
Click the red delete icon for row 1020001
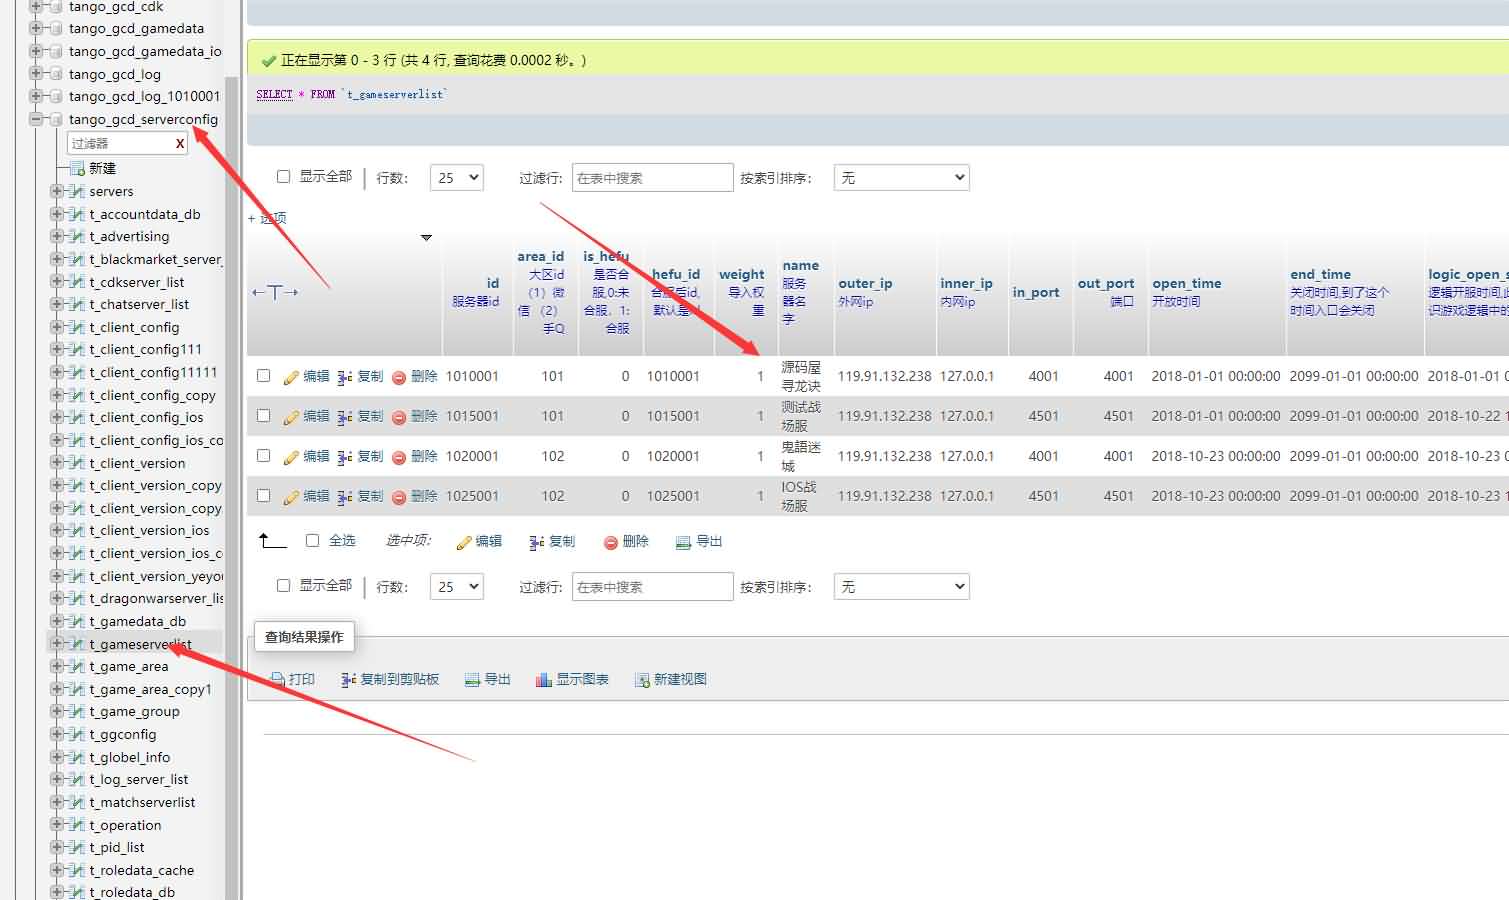click(x=399, y=457)
